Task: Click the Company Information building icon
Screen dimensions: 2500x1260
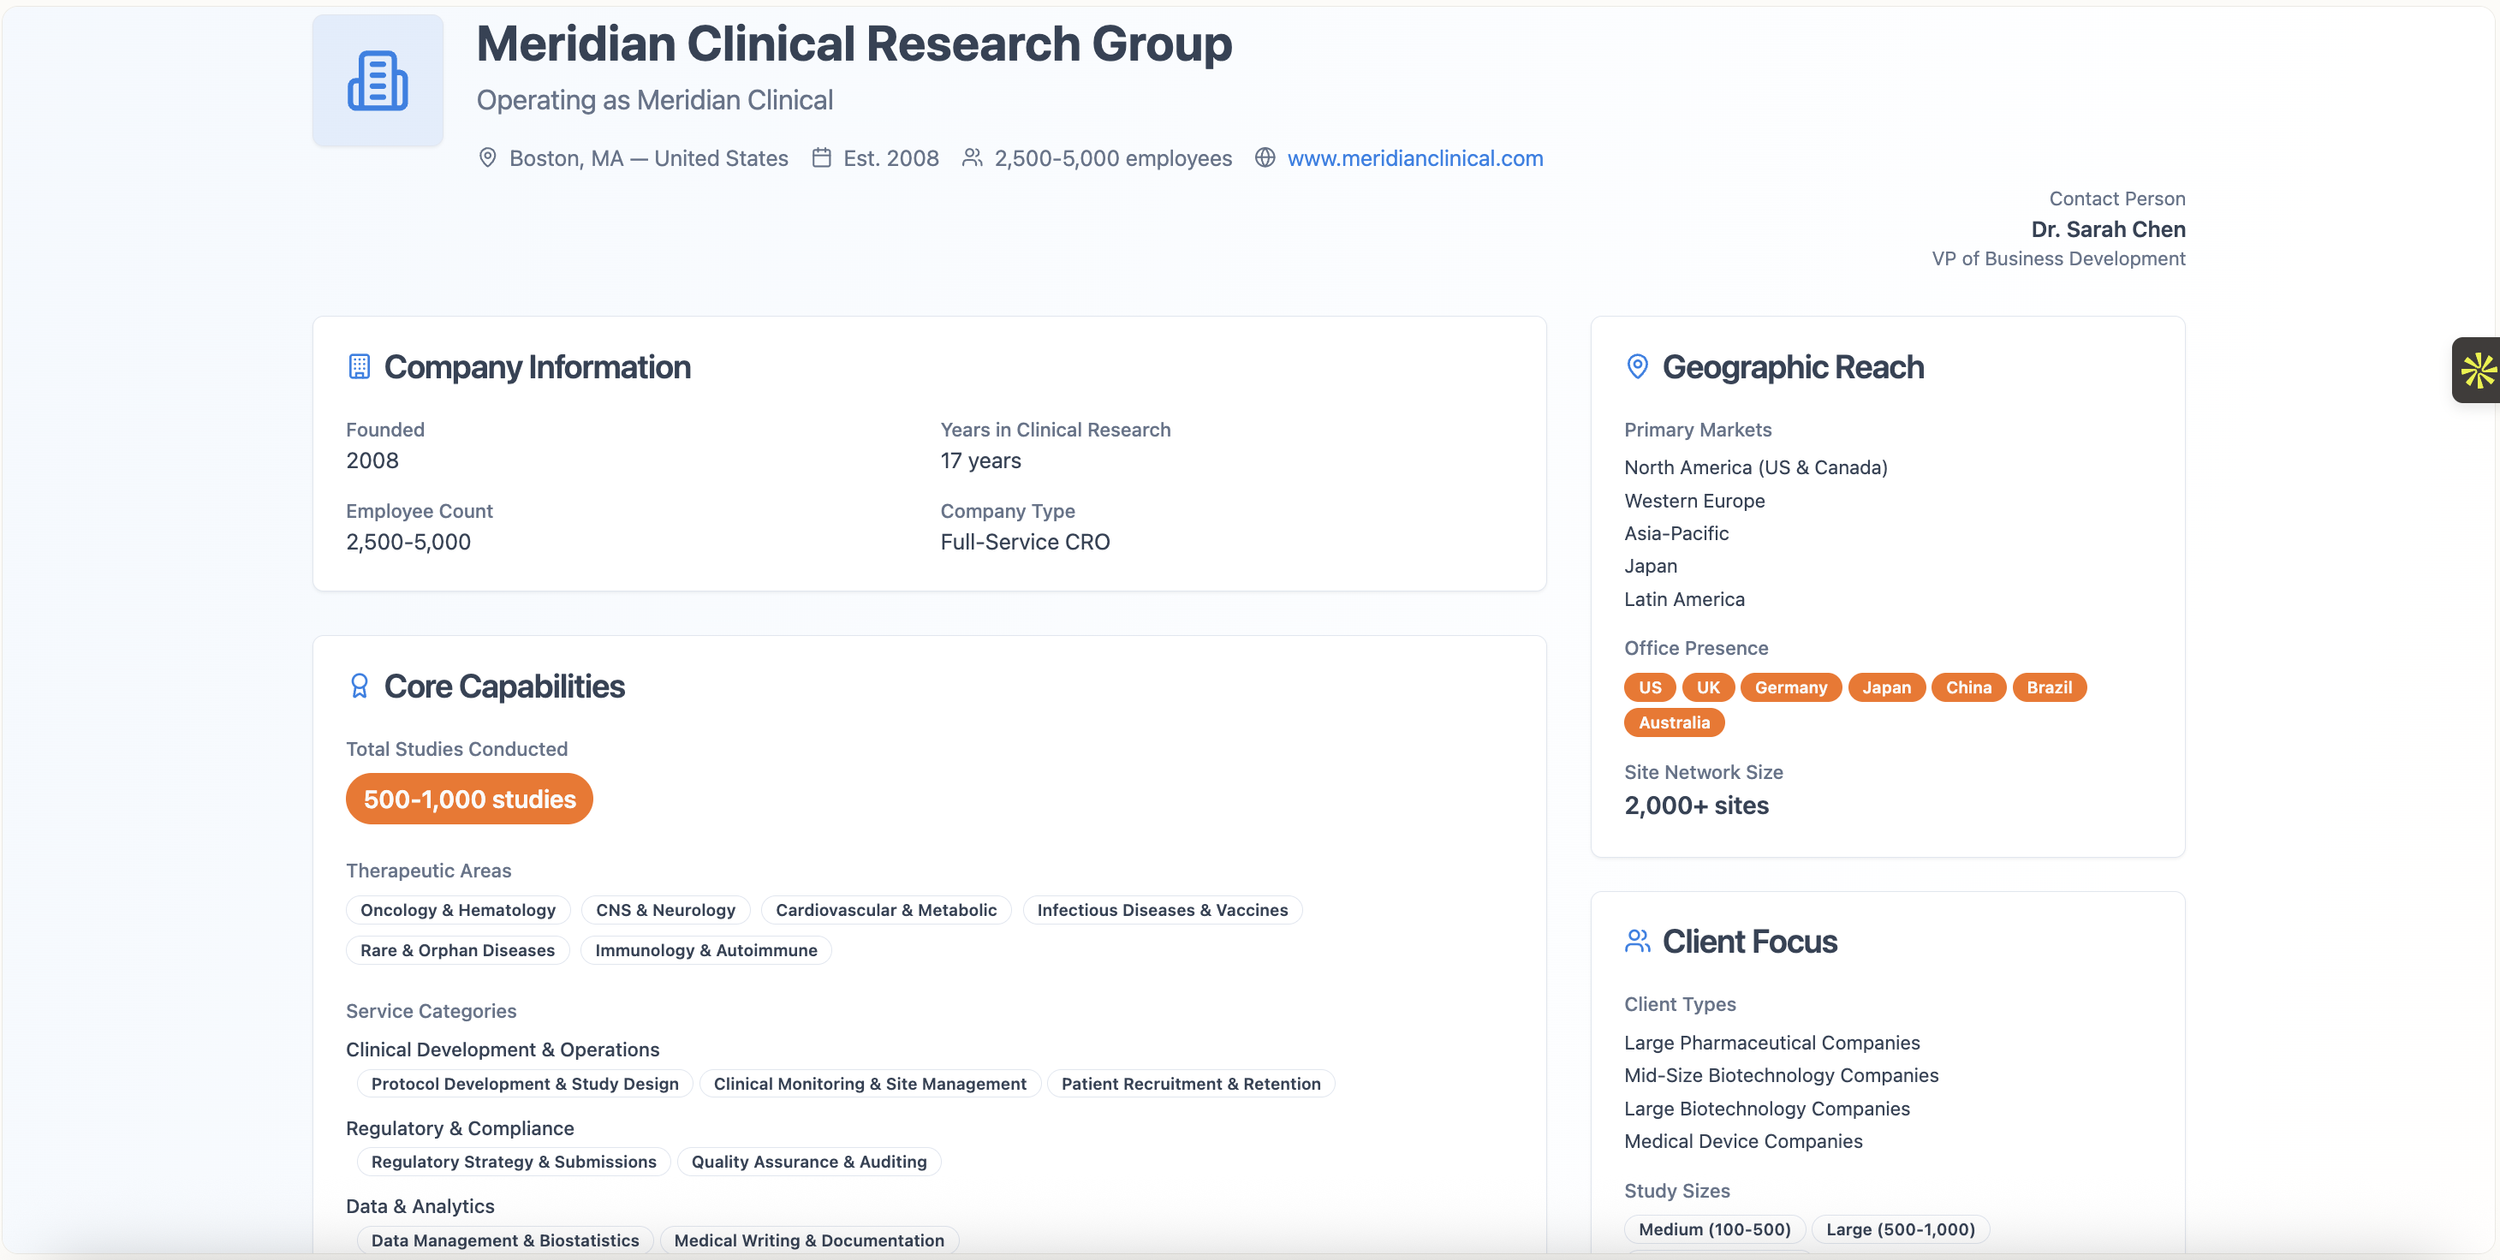Action: [359, 367]
